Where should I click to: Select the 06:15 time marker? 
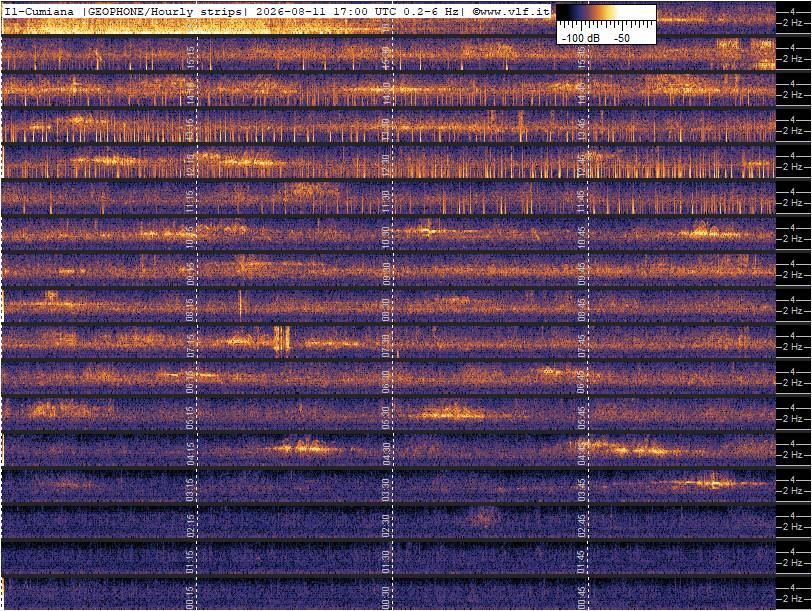click(x=190, y=382)
